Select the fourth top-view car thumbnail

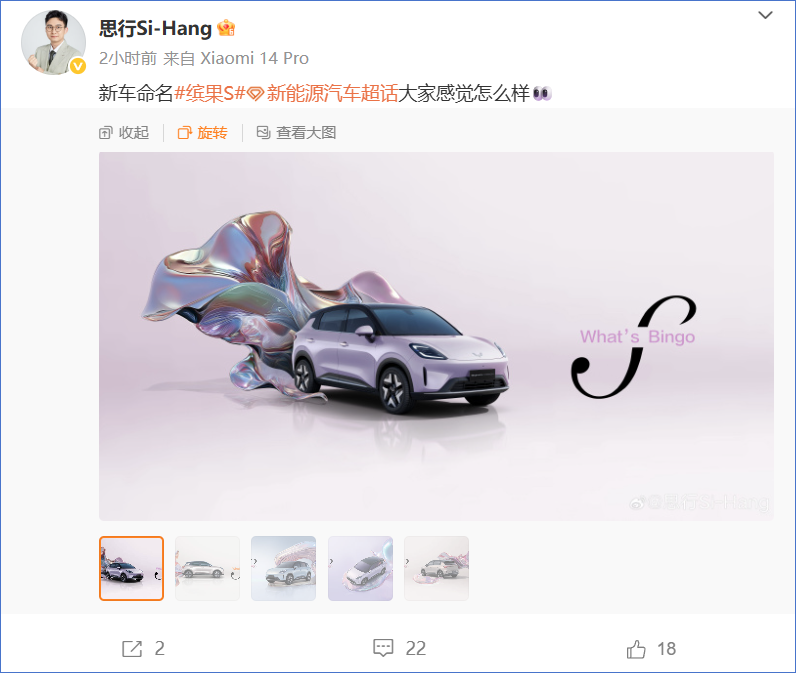click(360, 568)
